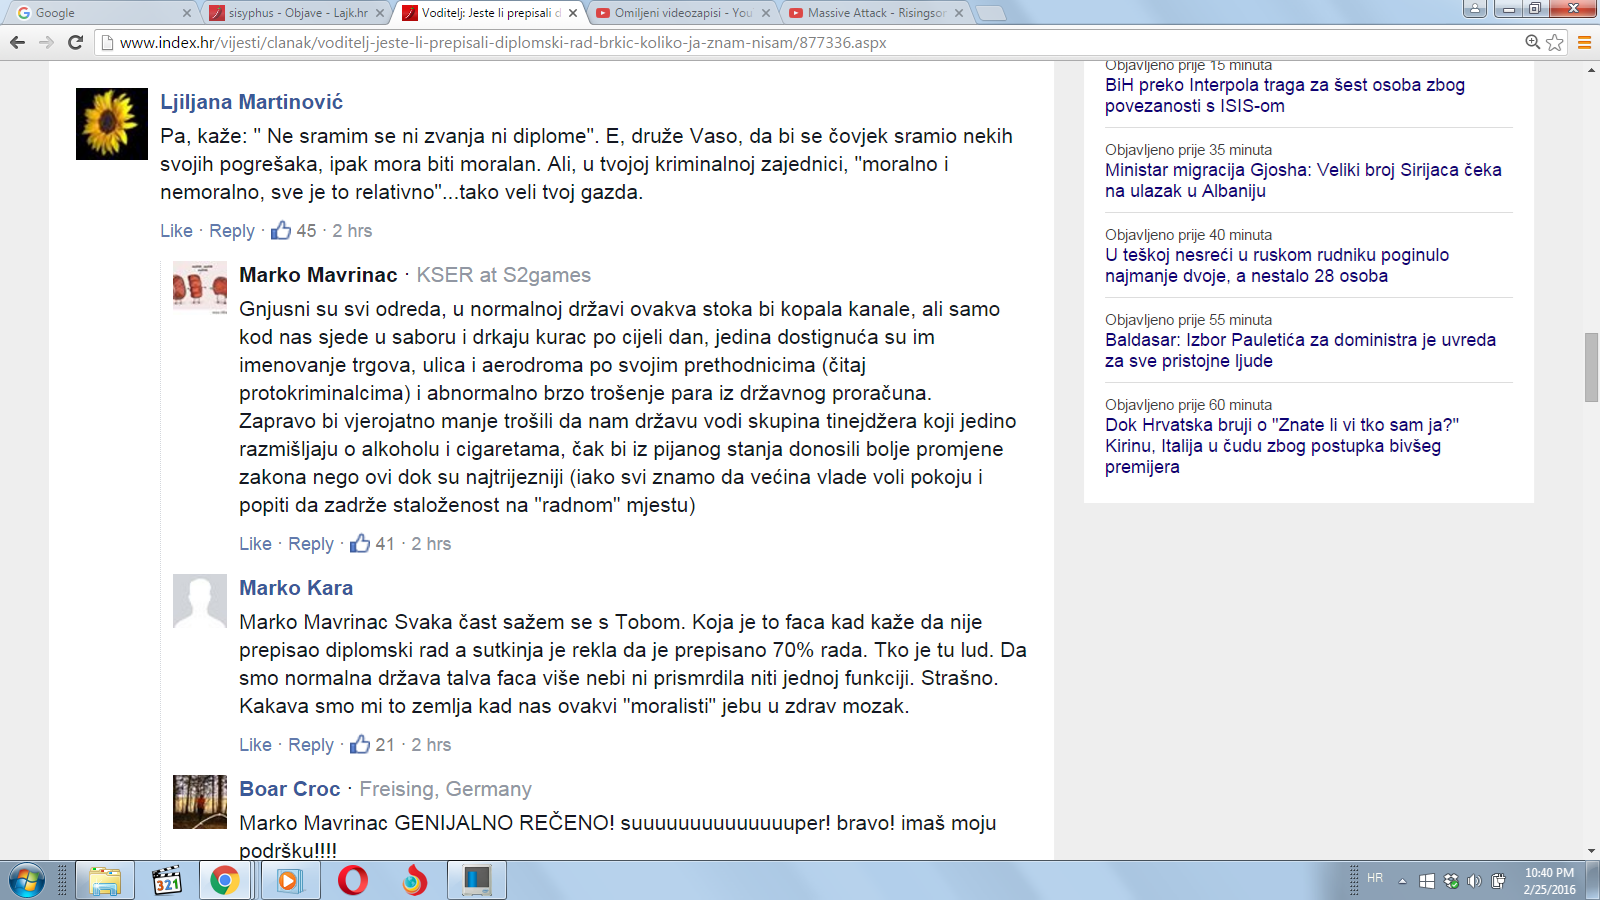1600x900 pixels.
Task: Reply to Ljiljana Martinović's comment
Action: (x=232, y=231)
